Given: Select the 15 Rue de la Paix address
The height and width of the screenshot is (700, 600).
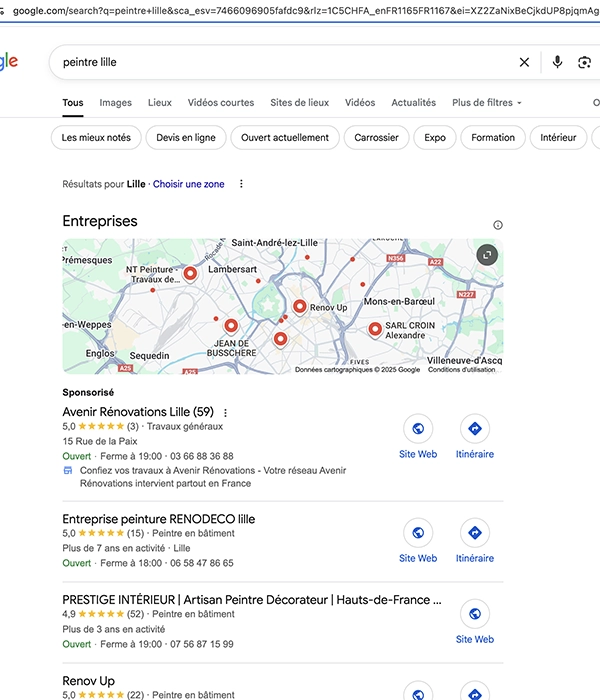Looking at the screenshot, I should pyautogui.click(x=100, y=441).
